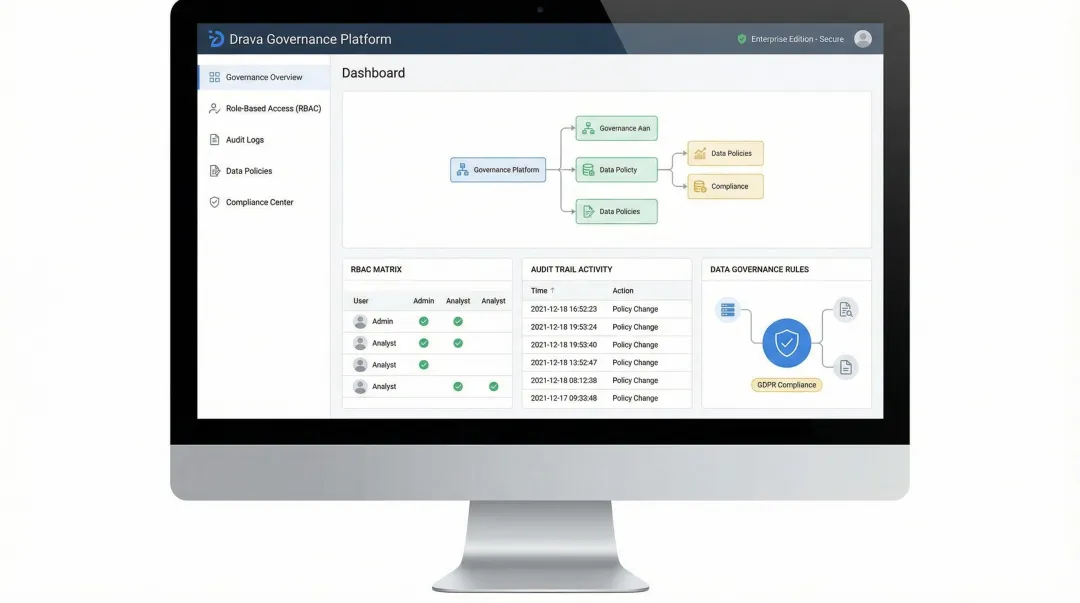Toggle the Analyst checkmark in the second row

click(458, 342)
